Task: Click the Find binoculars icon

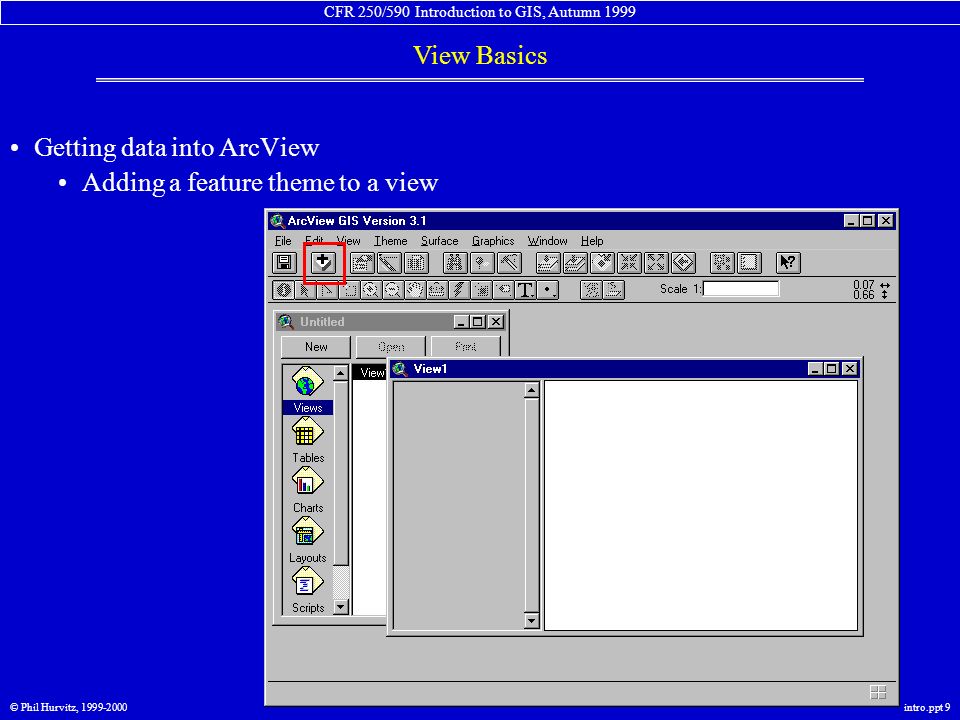Action: coord(455,263)
